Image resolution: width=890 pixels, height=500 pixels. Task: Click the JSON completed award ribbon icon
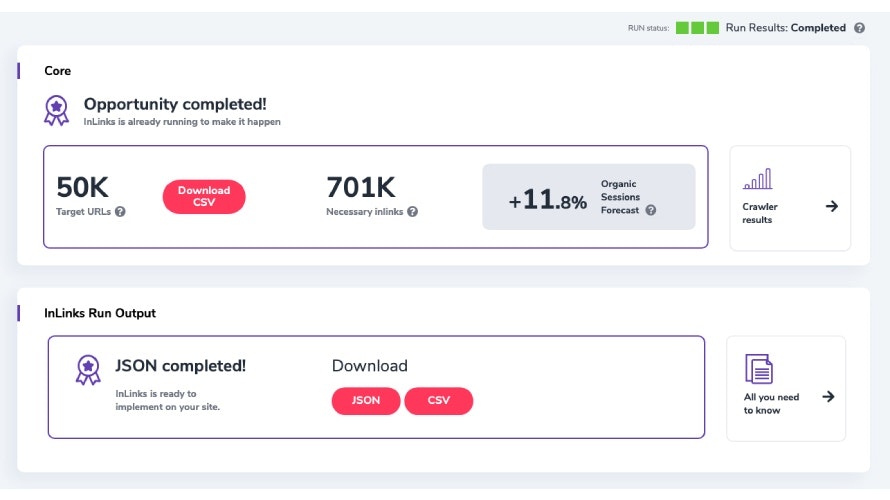coord(88,370)
